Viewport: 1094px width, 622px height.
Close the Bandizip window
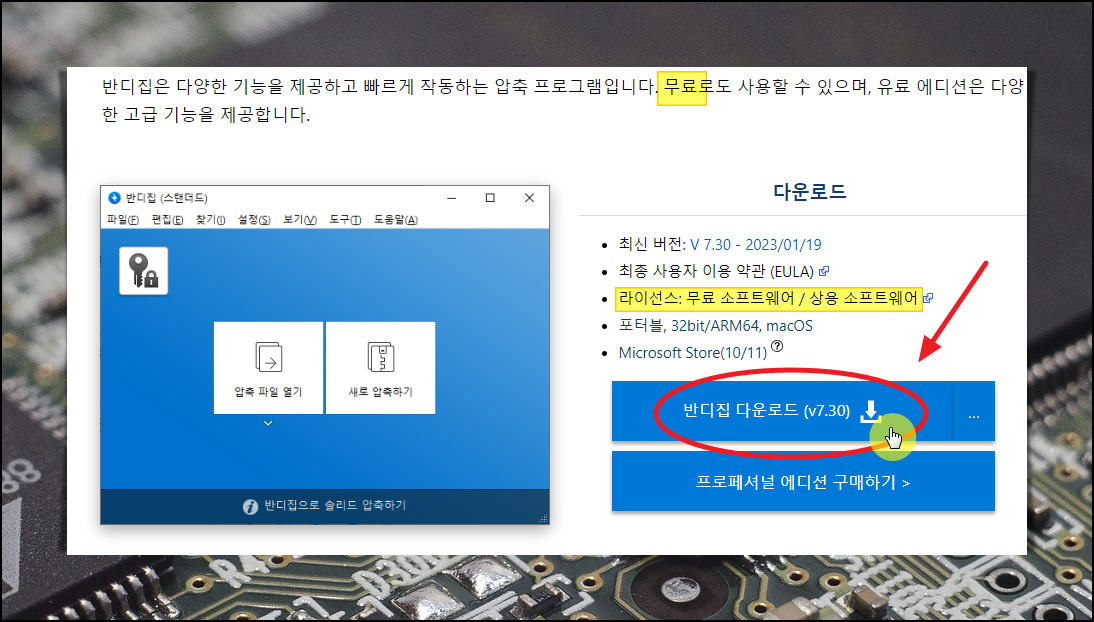click(529, 198)
